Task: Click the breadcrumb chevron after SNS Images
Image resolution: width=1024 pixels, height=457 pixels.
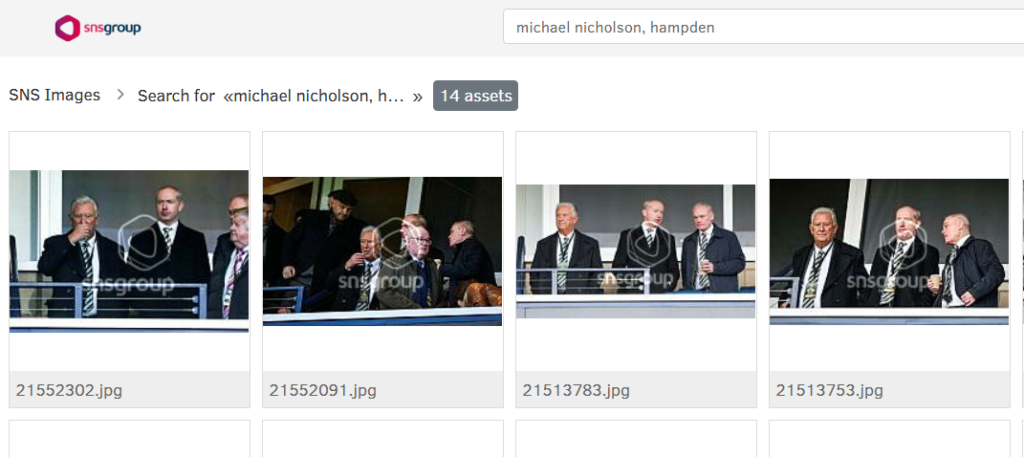Action: (x=120, y=95)
